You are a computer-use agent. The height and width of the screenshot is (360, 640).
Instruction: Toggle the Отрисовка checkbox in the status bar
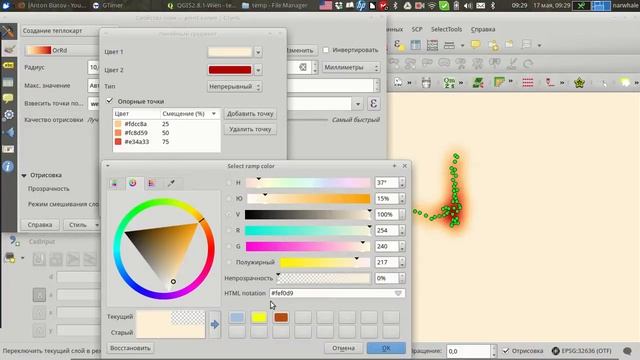coord(506,351)
